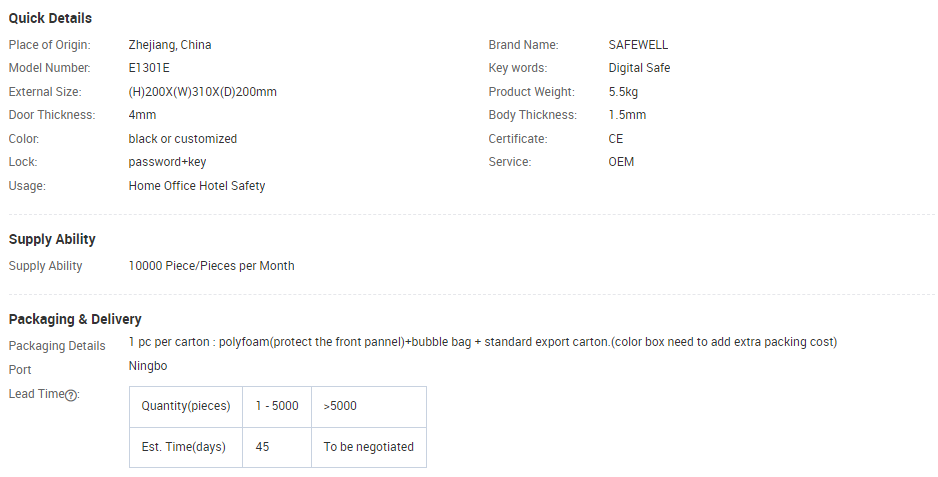Click the Packaging & Delivery heading

click(x=75, y=320)
